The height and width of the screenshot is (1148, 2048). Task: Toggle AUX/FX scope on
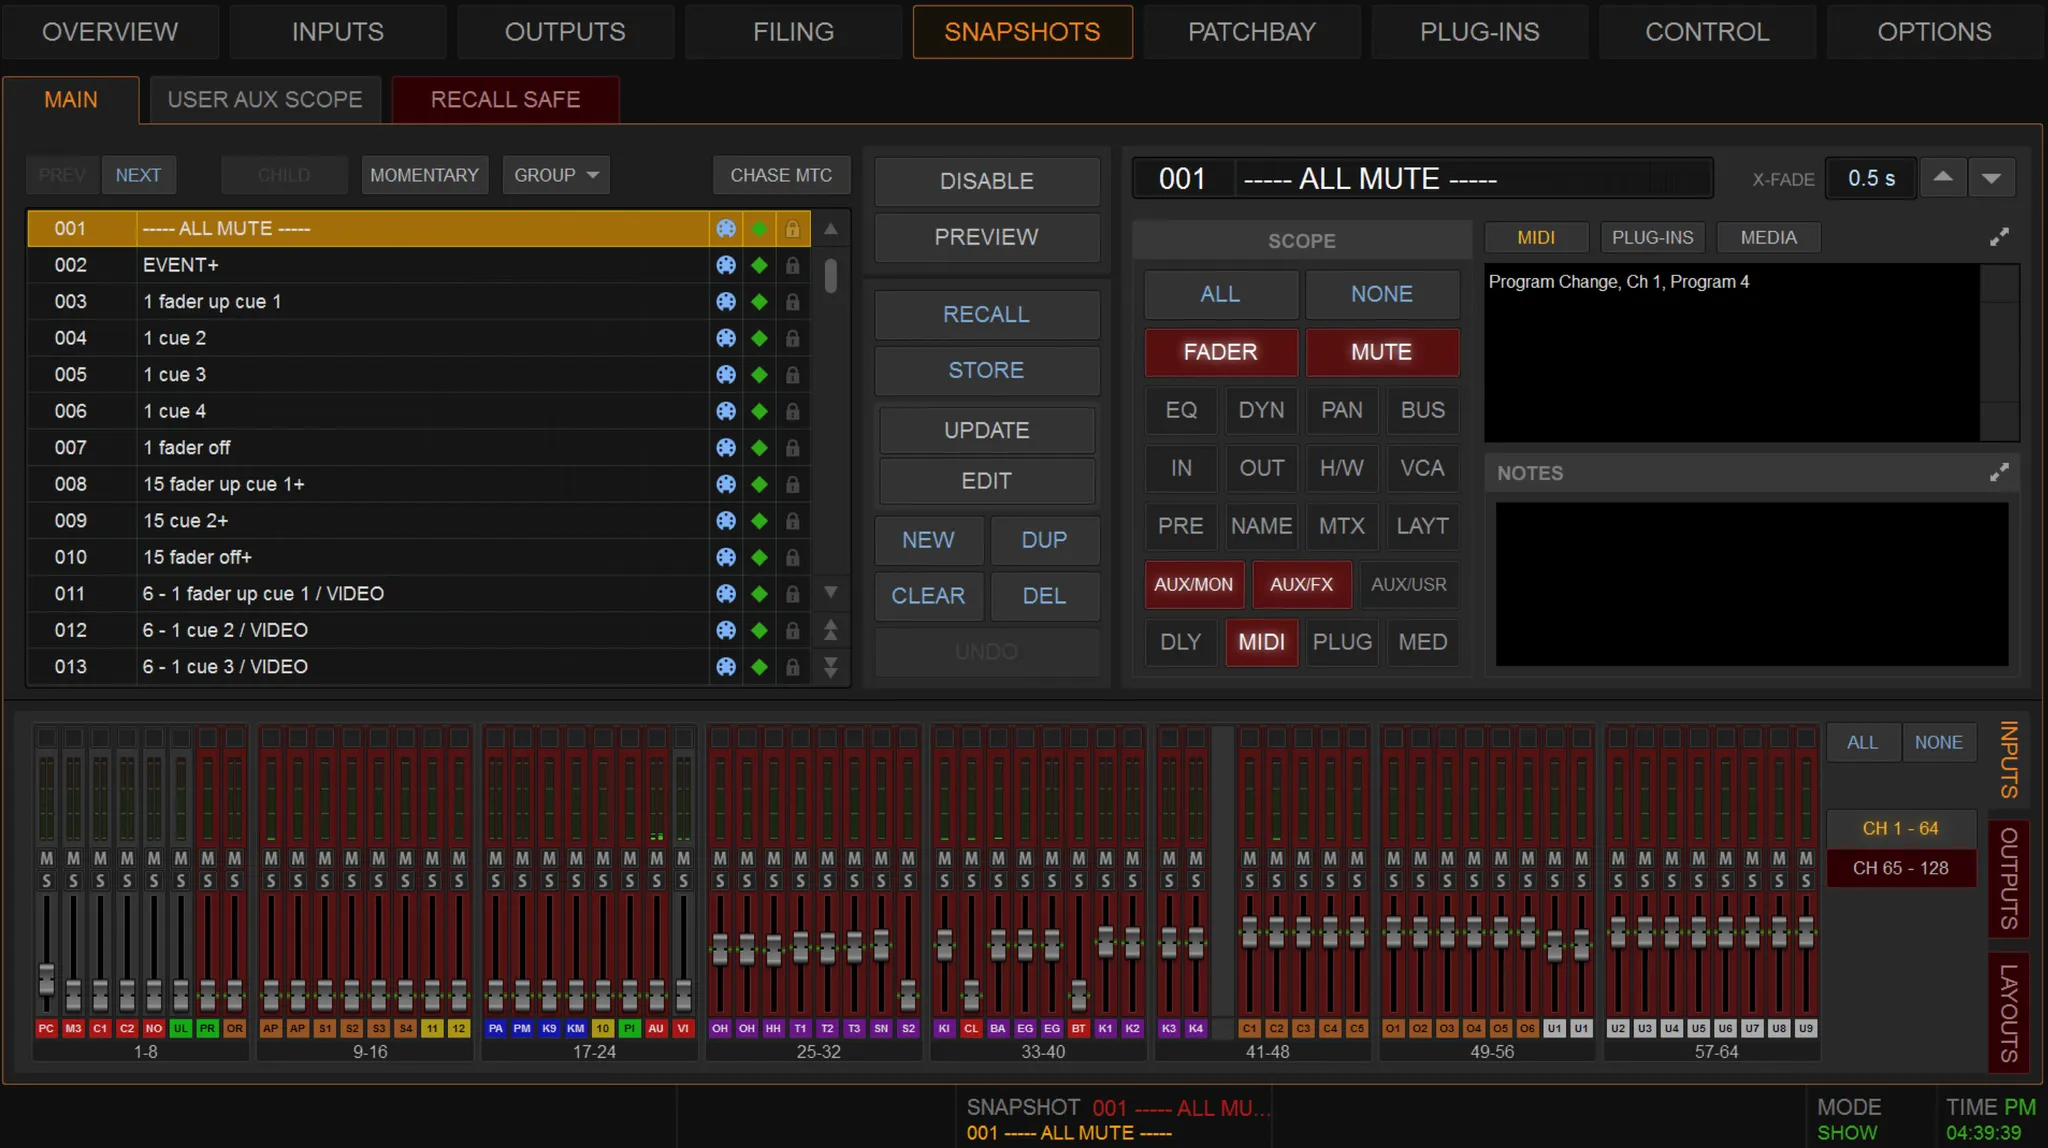click(1300, 584)
